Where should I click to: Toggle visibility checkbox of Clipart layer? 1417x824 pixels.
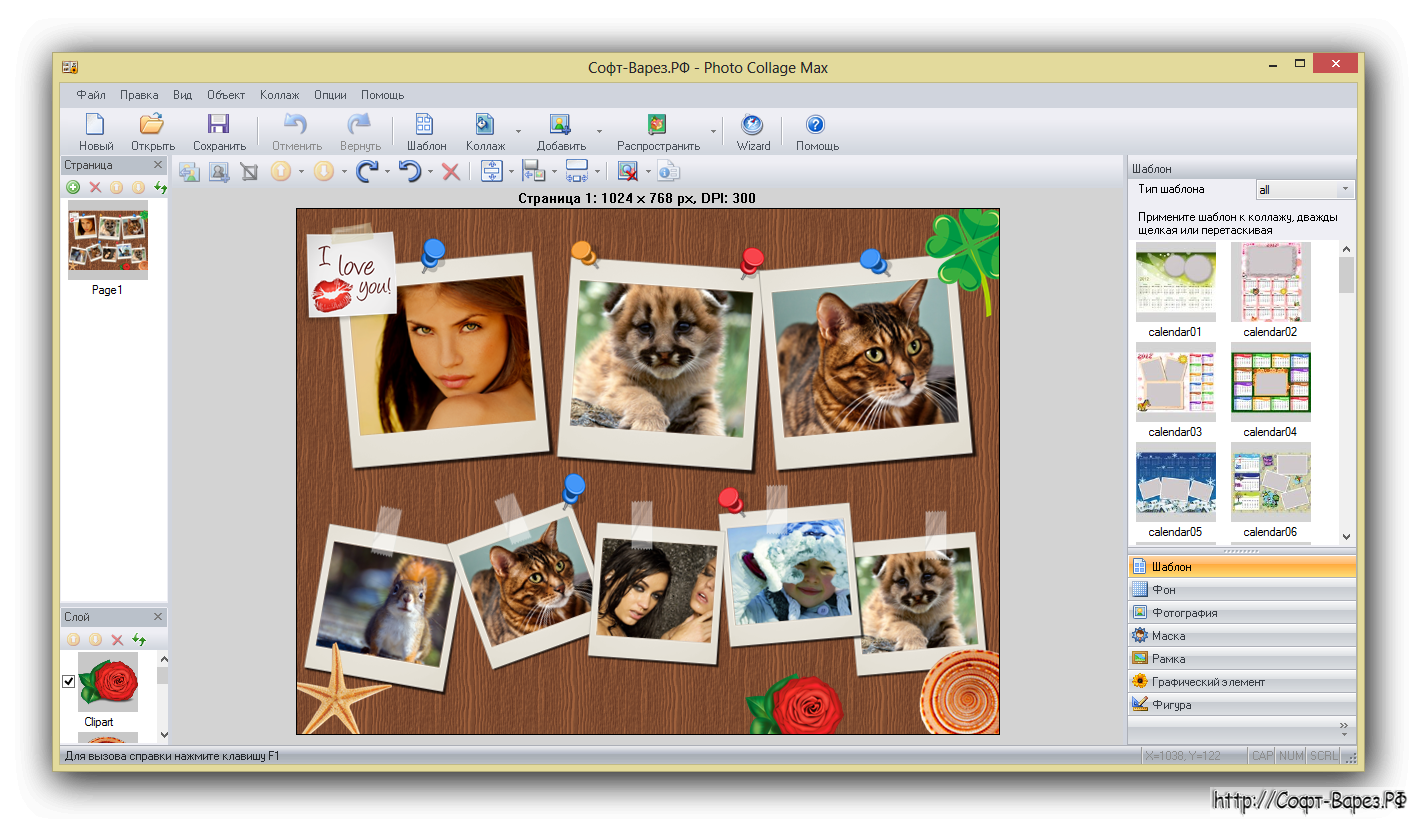(69, 682)
